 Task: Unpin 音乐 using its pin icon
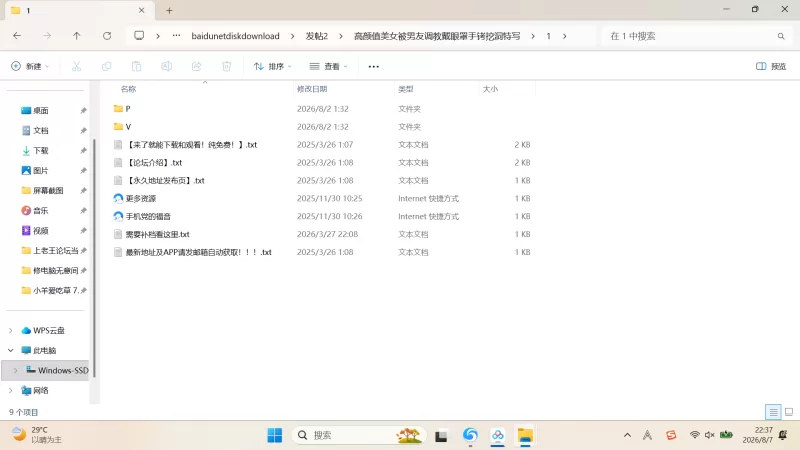click(x=83, y=210)
